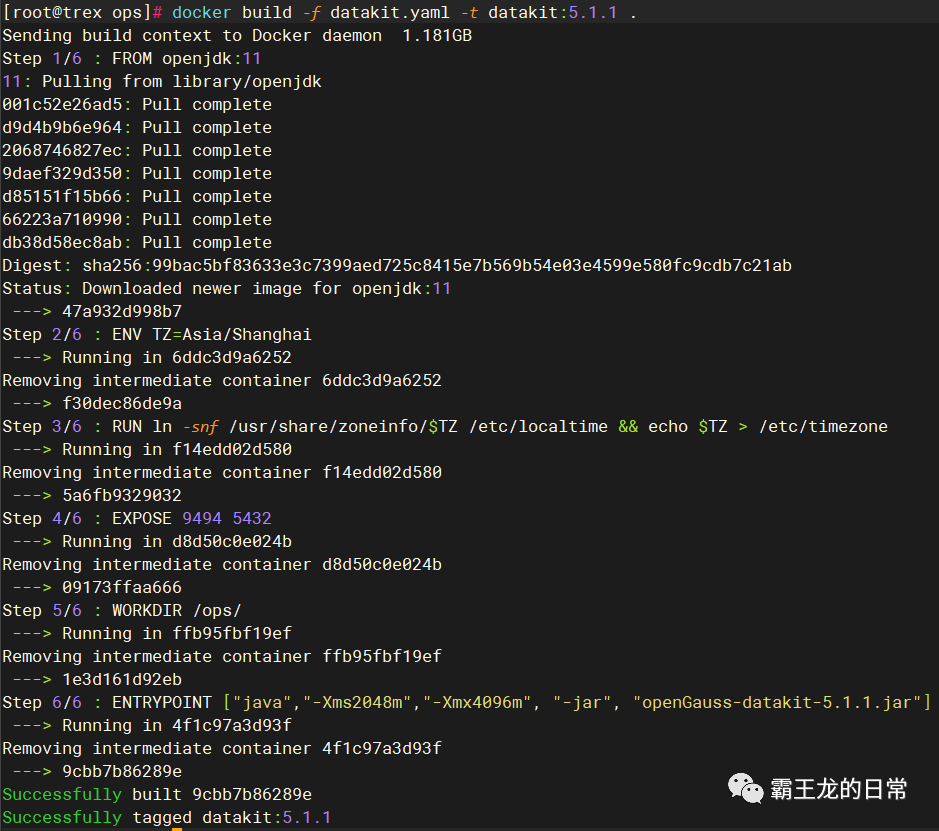The width and height of the screenshot is (939, 831).
Task: Click the docker build command line
Action: point(320,13)
